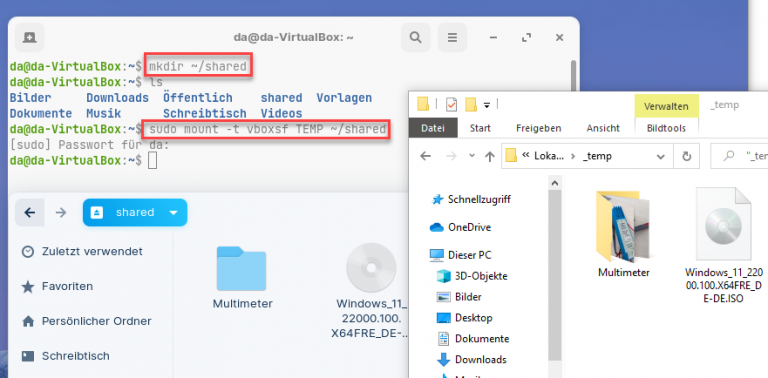Go back in Windows Explorer

pyautogui.click(x=426, y=156)
